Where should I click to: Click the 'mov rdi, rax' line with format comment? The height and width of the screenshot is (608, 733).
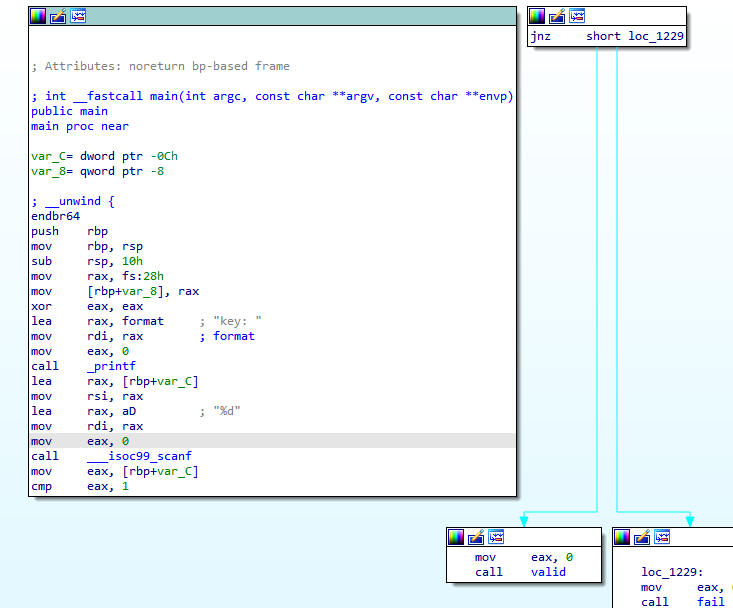(143, 336)
